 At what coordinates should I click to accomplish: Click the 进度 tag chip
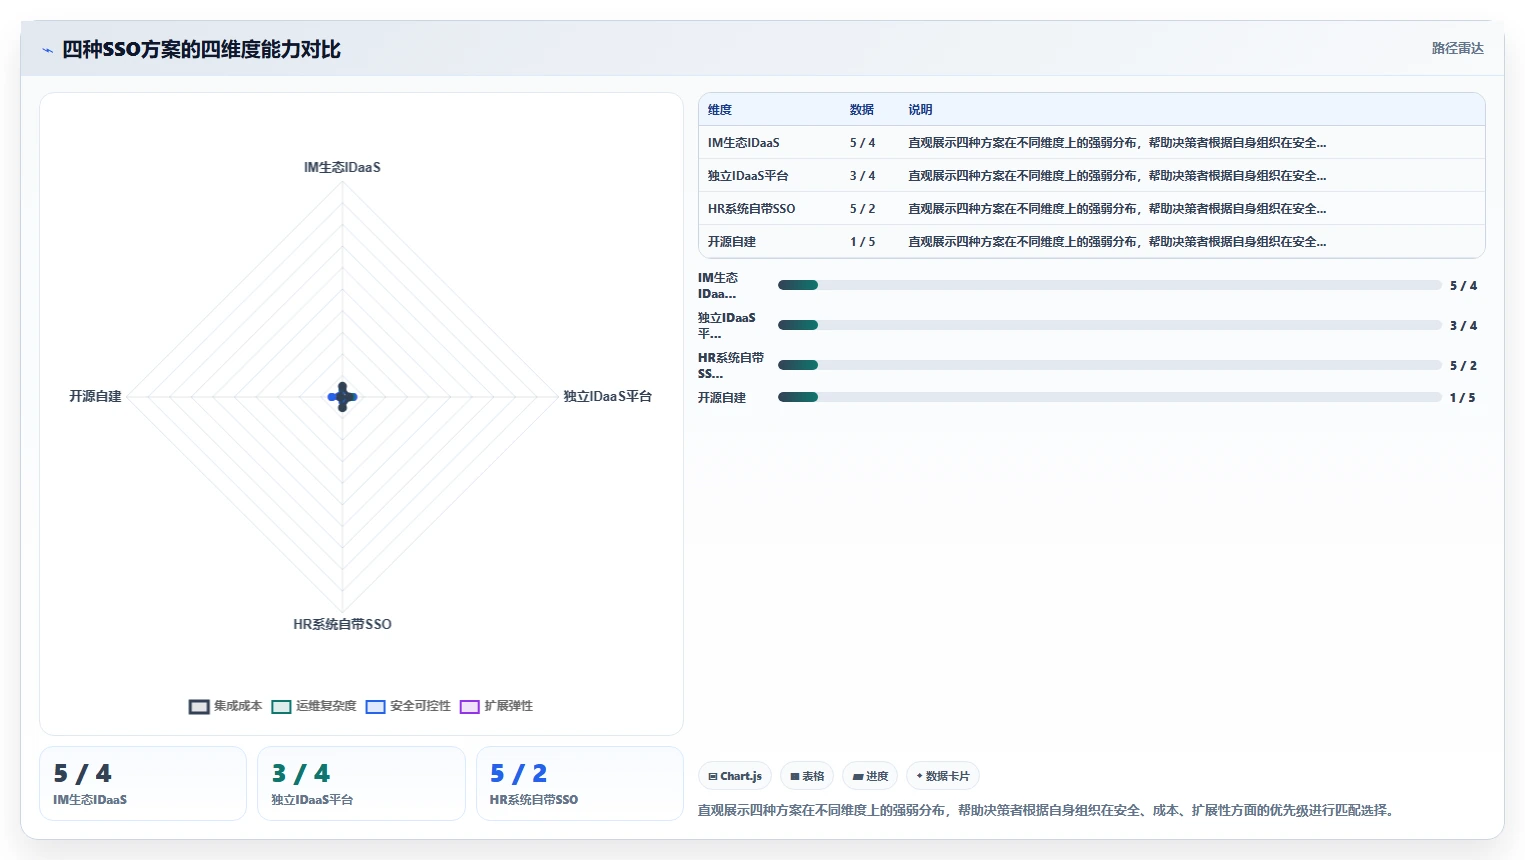pyautogui.click(x=870, y=776)
